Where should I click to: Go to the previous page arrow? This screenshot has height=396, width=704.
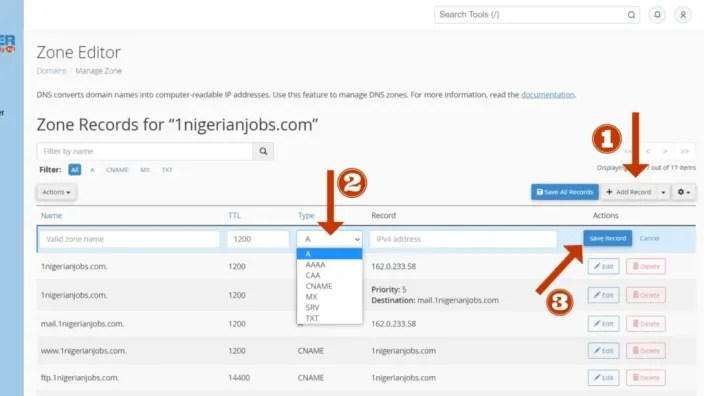(647, 151)
